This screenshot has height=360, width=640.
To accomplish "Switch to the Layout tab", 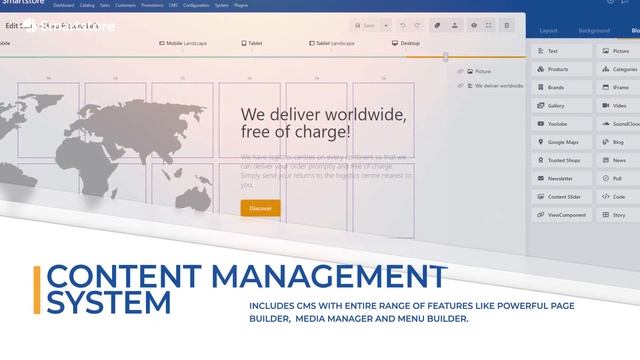I will tap(548, 31).
